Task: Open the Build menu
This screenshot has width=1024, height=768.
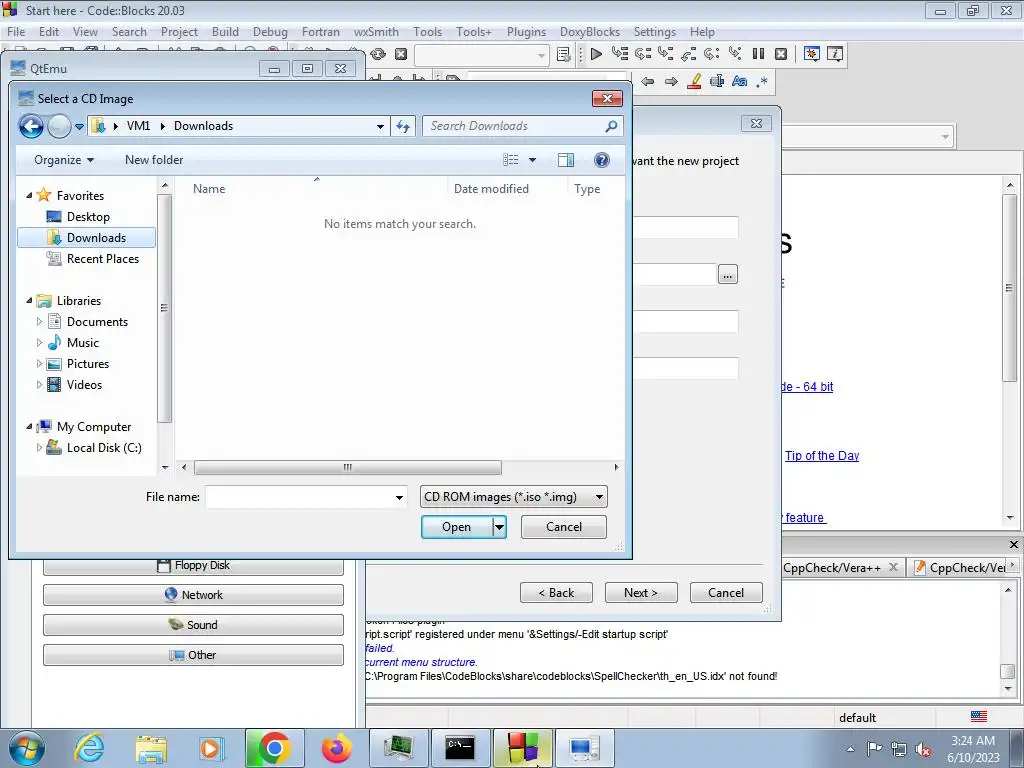Action: (225, 31)
